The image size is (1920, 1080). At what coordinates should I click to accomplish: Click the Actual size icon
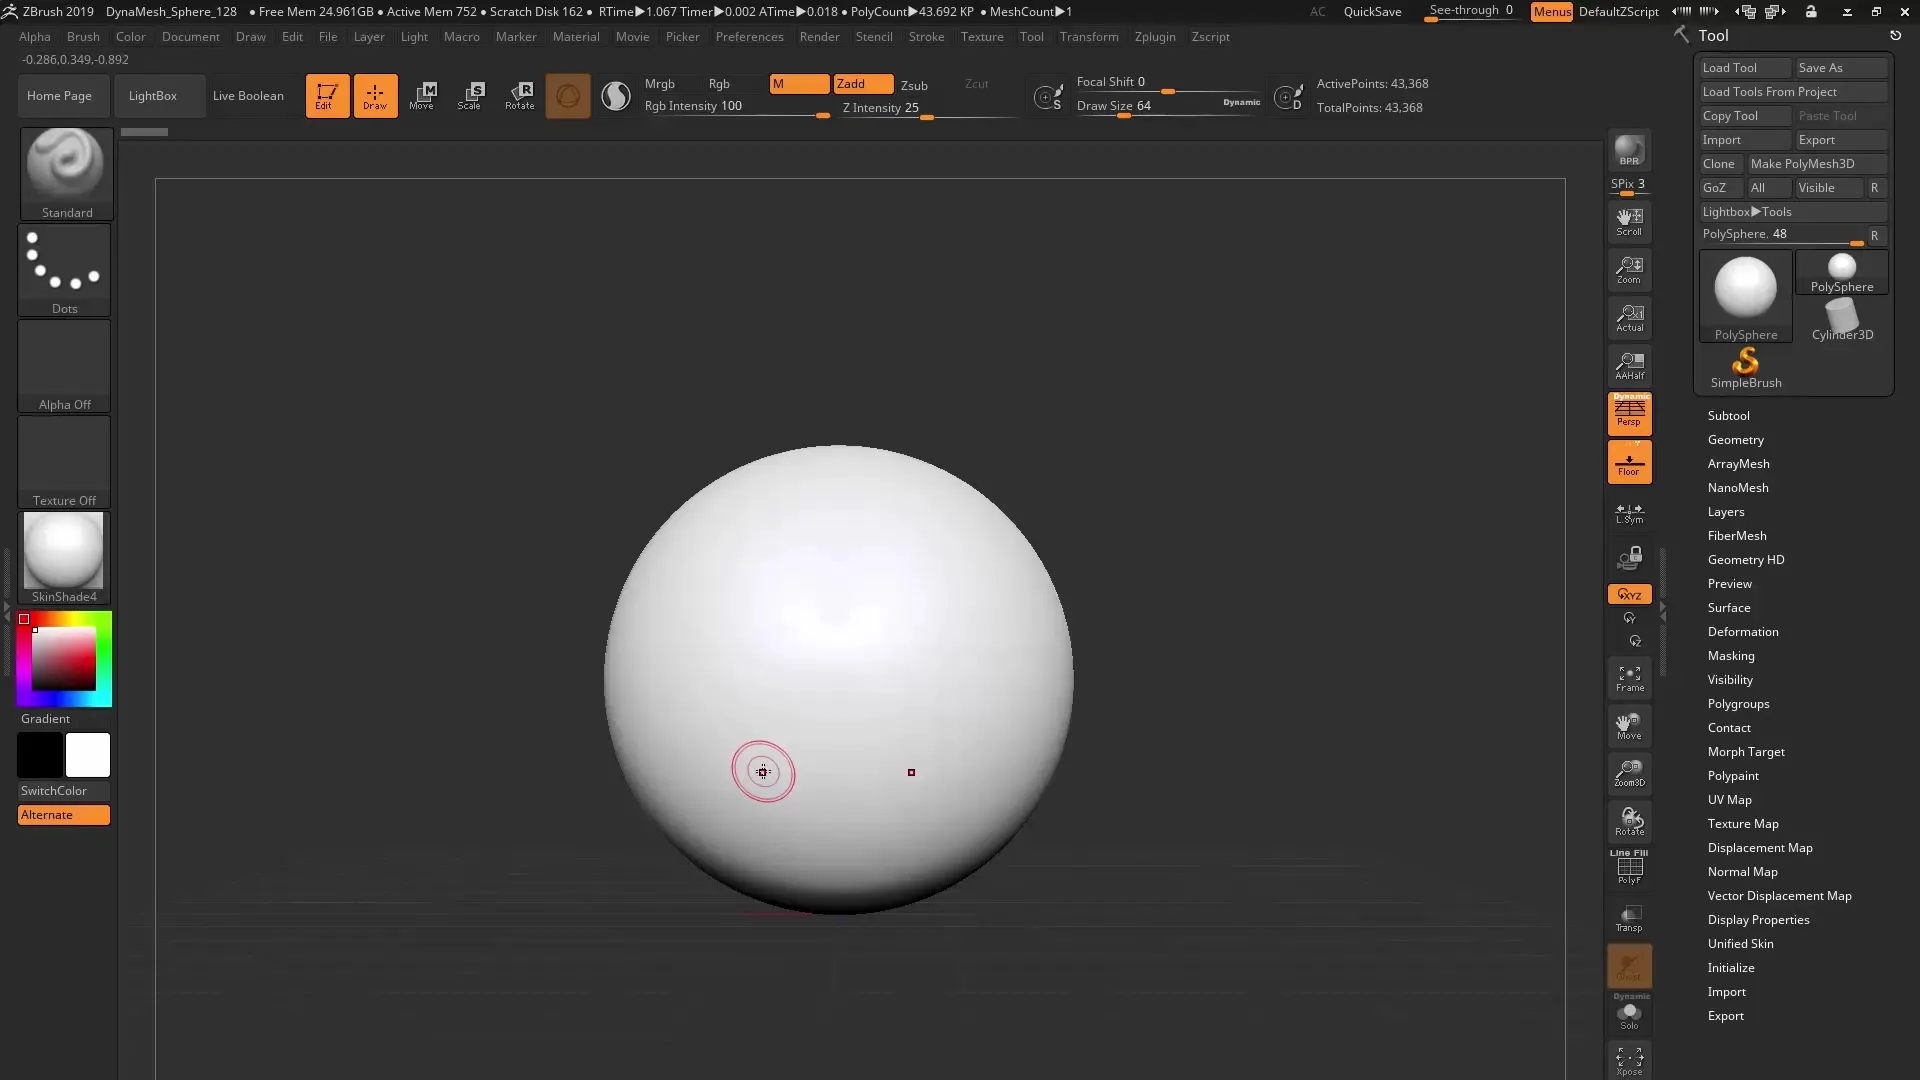(1629, 318)
